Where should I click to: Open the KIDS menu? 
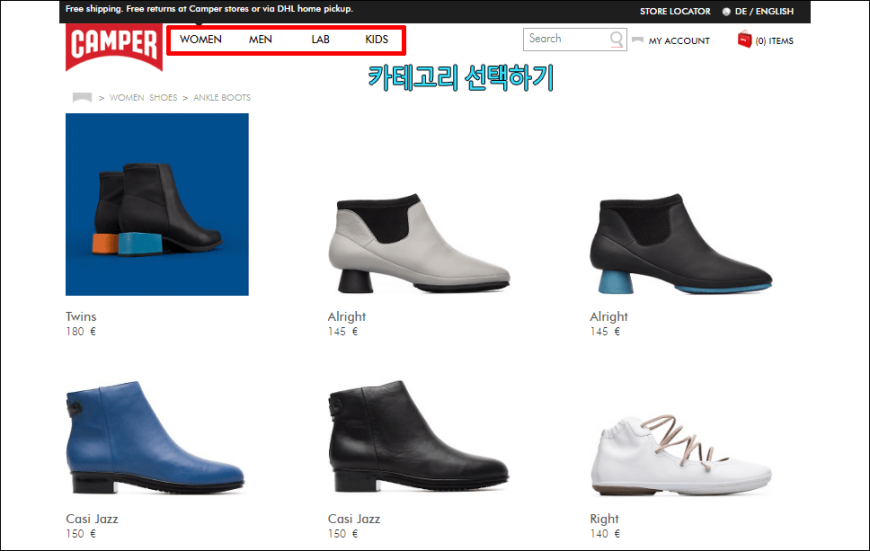pyautogui.click(x=376, y=39)
